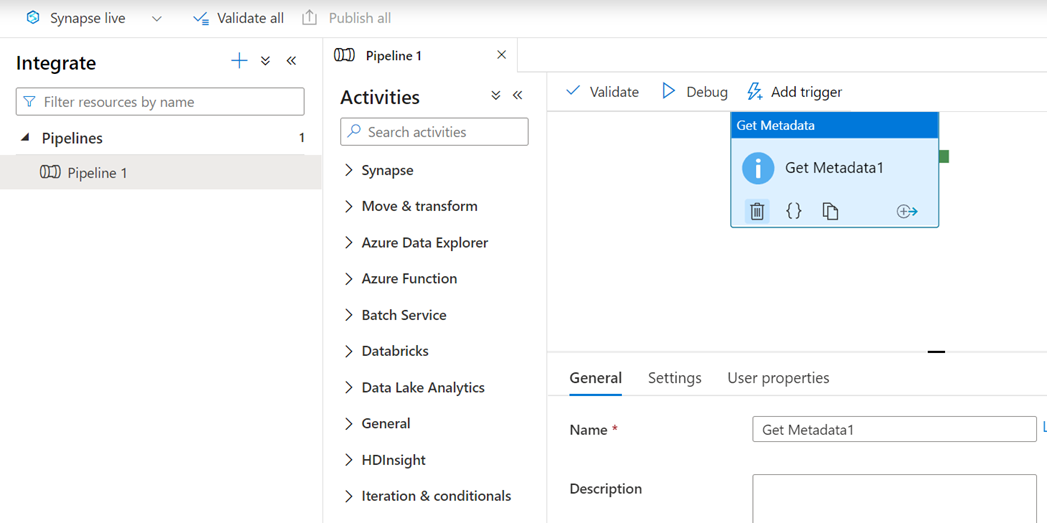The width and height of the screenshot is (1047, 523).
Task: Close the Pipeline 1 tab
Action: (501, 55)
